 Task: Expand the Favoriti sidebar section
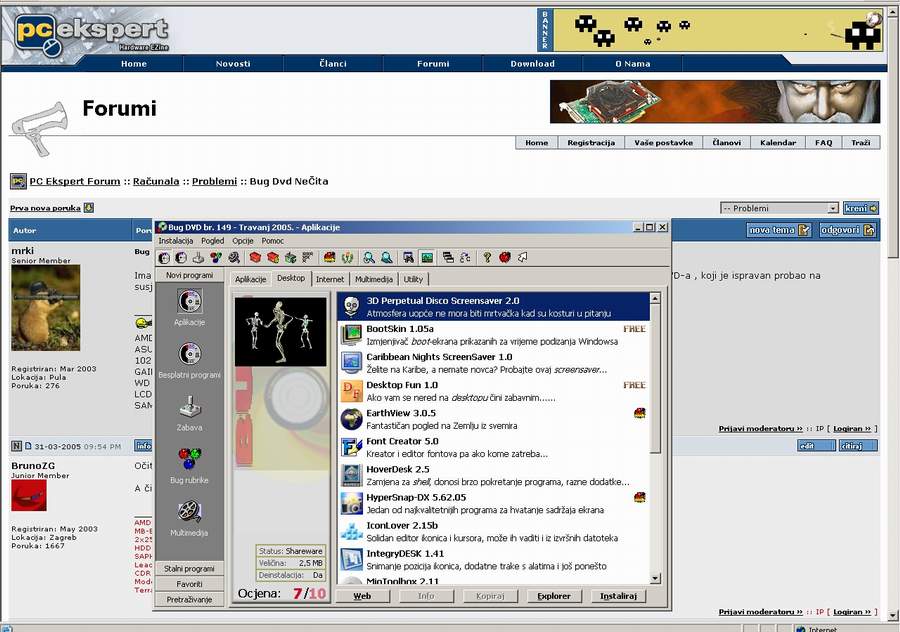[x=189, y=584]
